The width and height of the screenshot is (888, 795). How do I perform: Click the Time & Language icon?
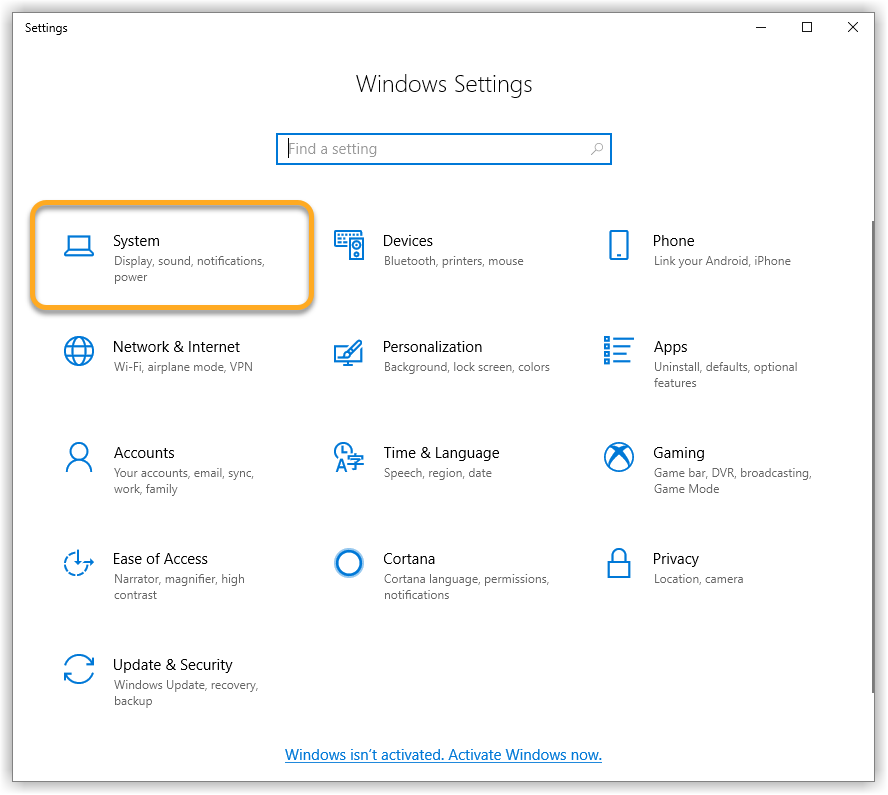point(348,458)
